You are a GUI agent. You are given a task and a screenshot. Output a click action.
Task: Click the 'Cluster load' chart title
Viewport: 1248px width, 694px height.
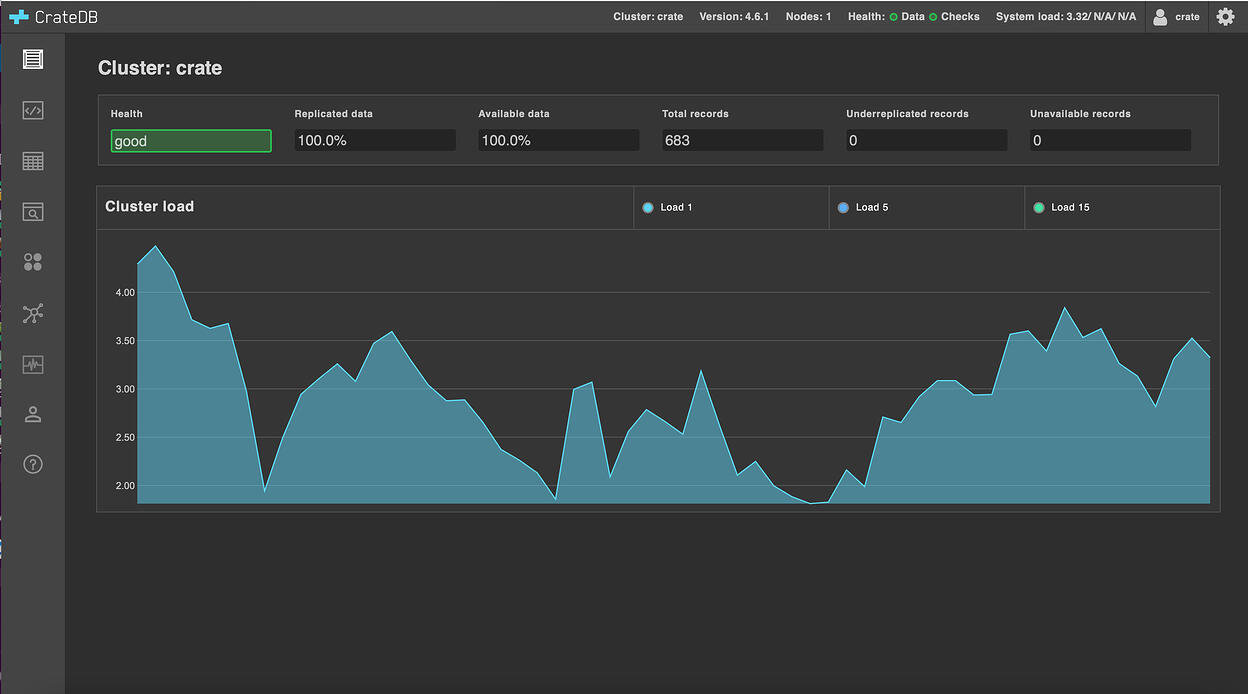pyautogui.click(x=150, y=206)
